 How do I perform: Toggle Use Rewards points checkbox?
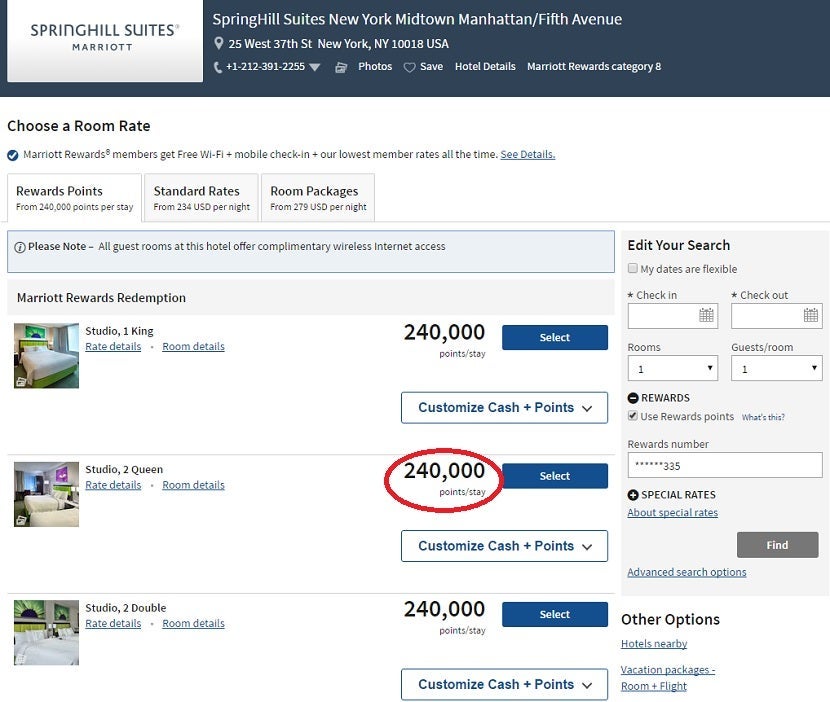(x=633, y=416)
